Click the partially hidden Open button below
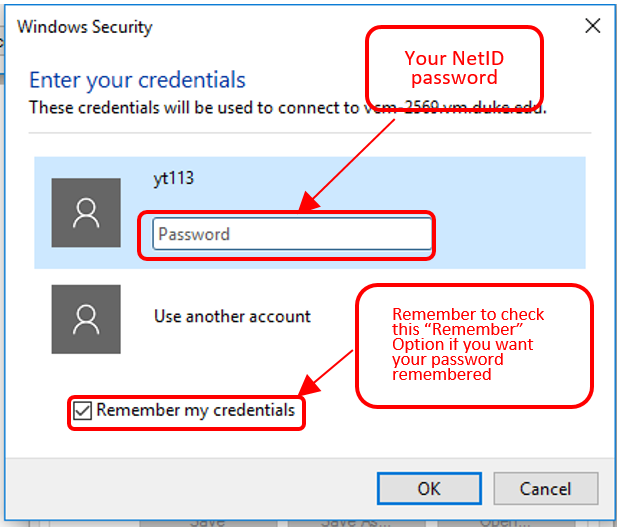Screen dimensions: 617x527 click(506, 523)
